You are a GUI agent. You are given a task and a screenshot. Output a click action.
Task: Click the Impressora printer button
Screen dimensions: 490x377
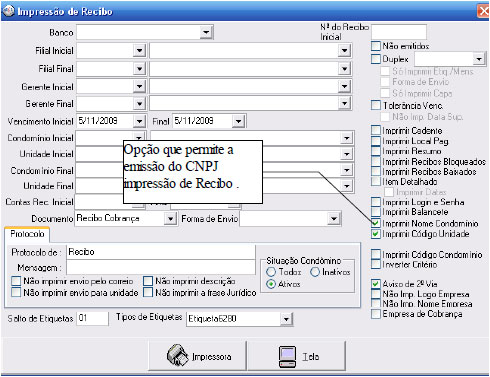click(x=197, y=356)
